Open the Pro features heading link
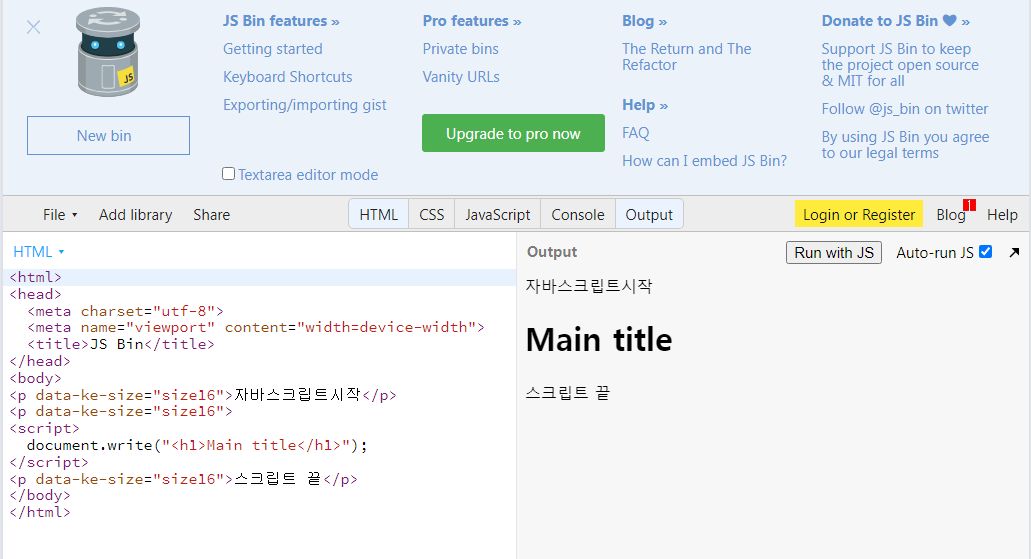The image size is (1031, 559). coord(471,21)
